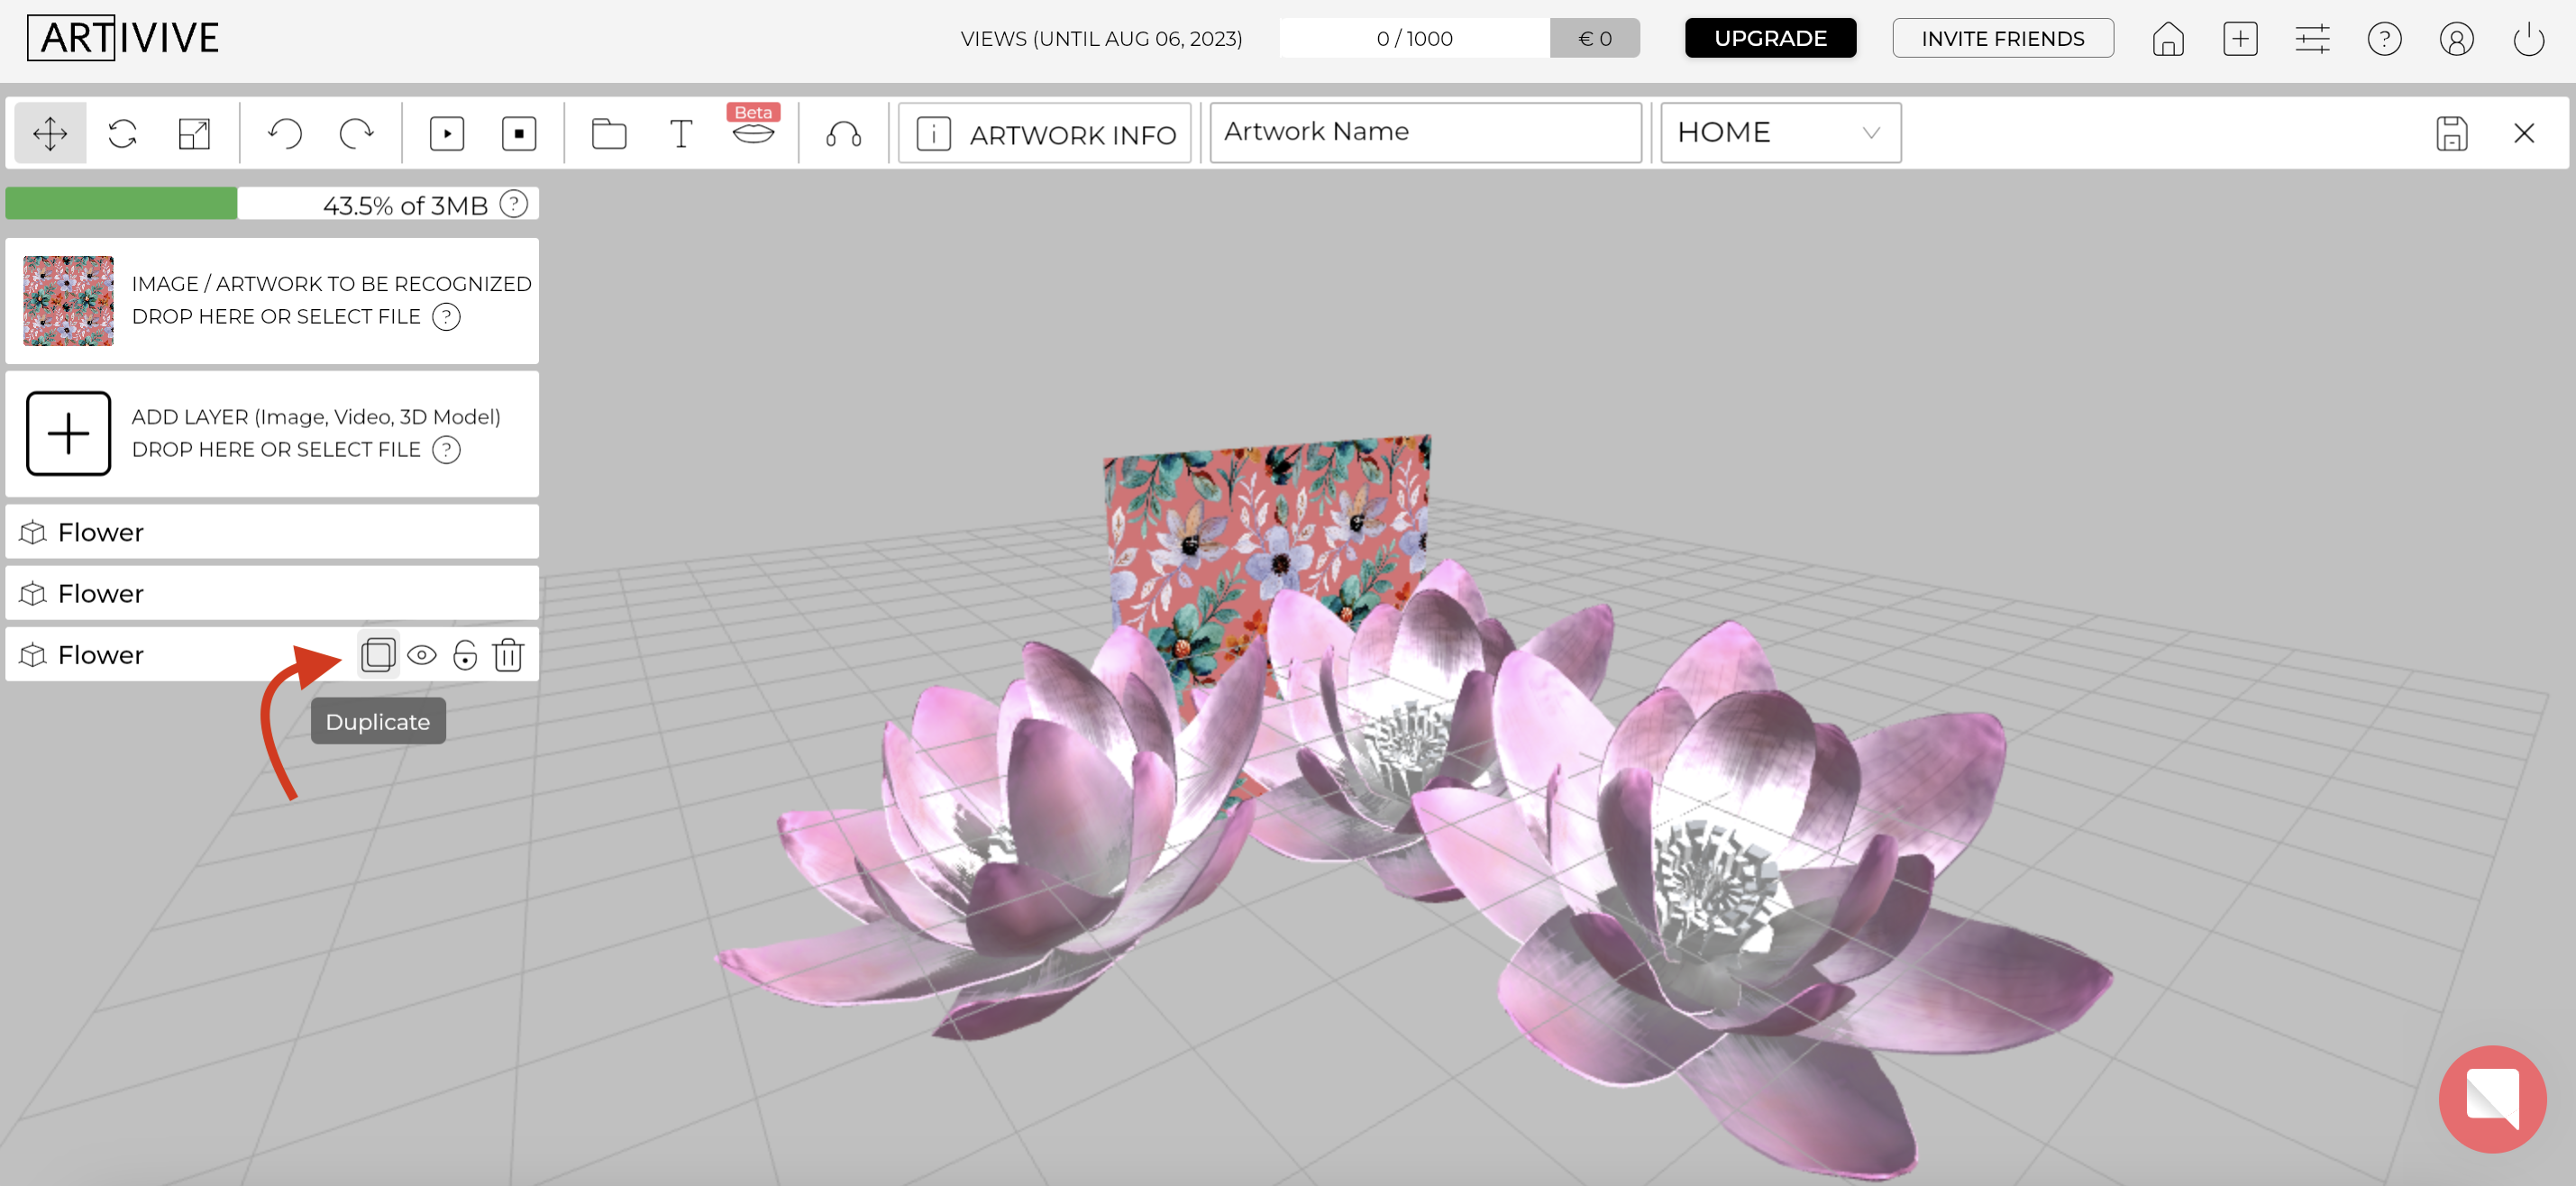
Task: Go to home dashboard icon
Action: click(2168, 39)
